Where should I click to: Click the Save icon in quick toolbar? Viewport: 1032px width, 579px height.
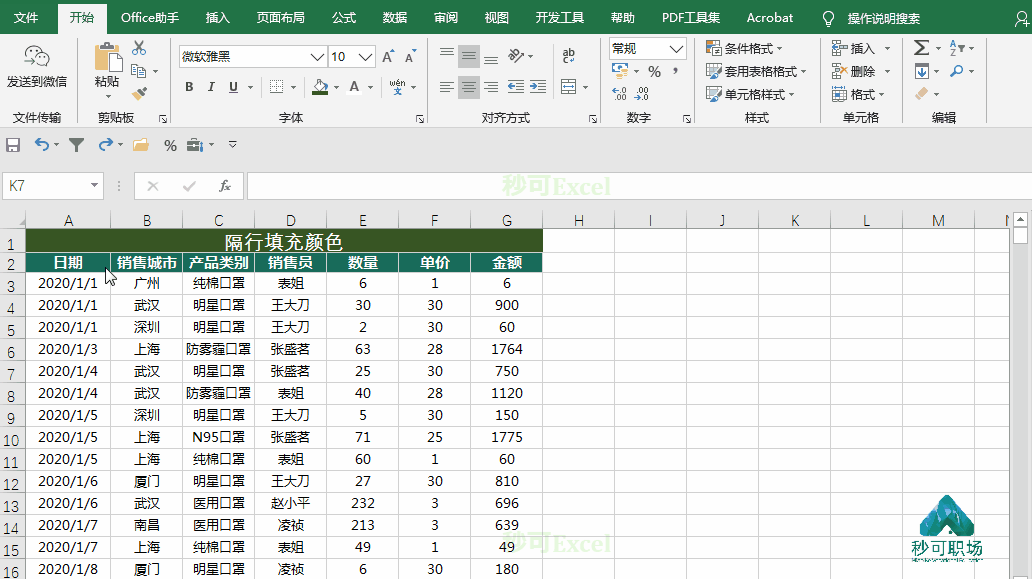13,145
